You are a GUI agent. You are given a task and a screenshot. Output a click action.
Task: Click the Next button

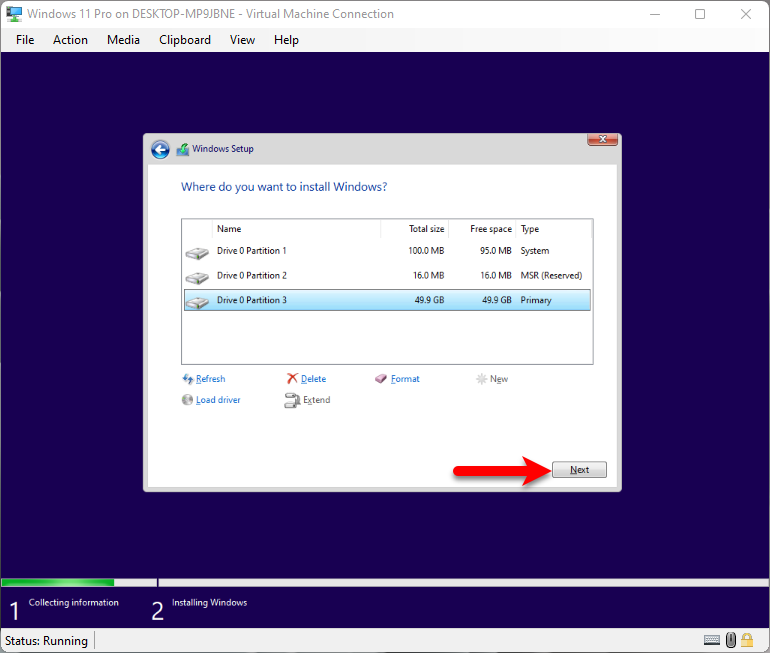click(579, 470)
